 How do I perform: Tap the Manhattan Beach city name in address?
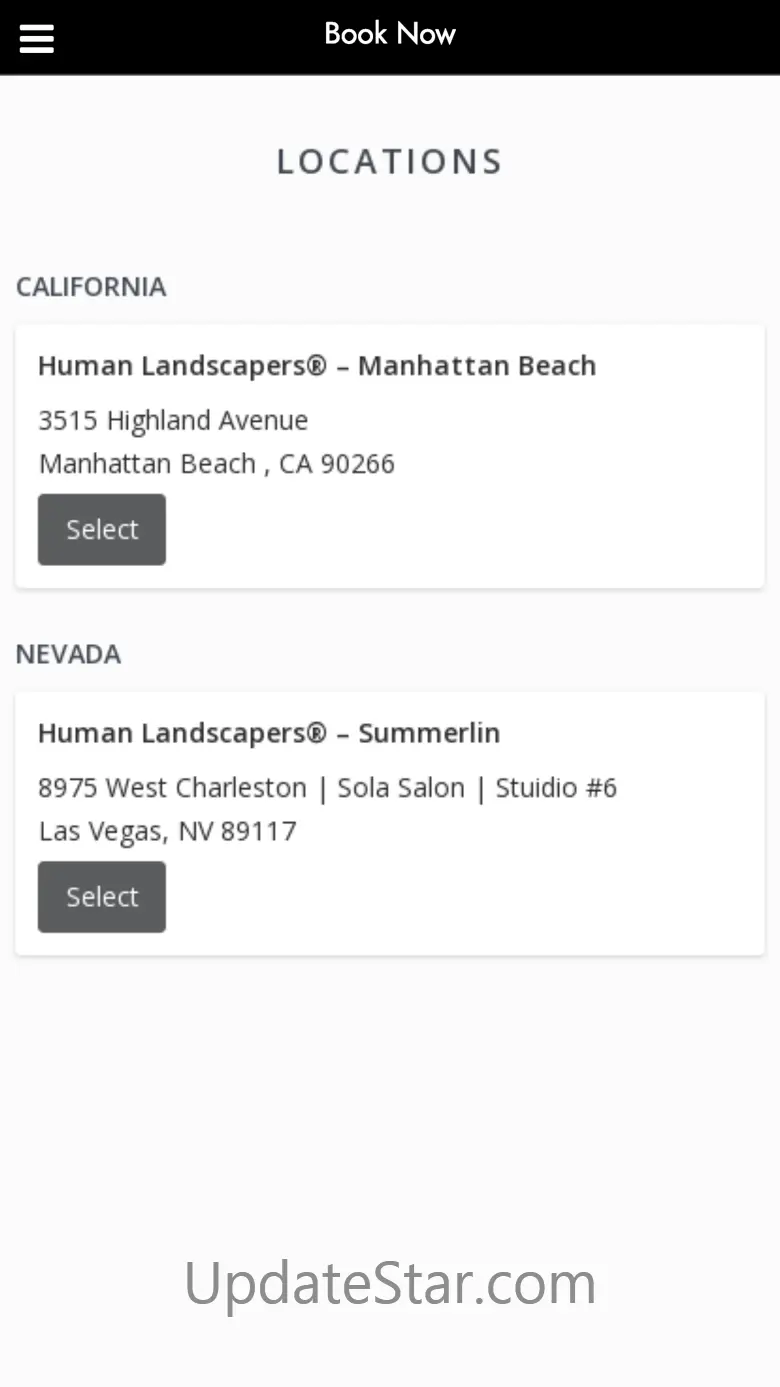point(147,464)
